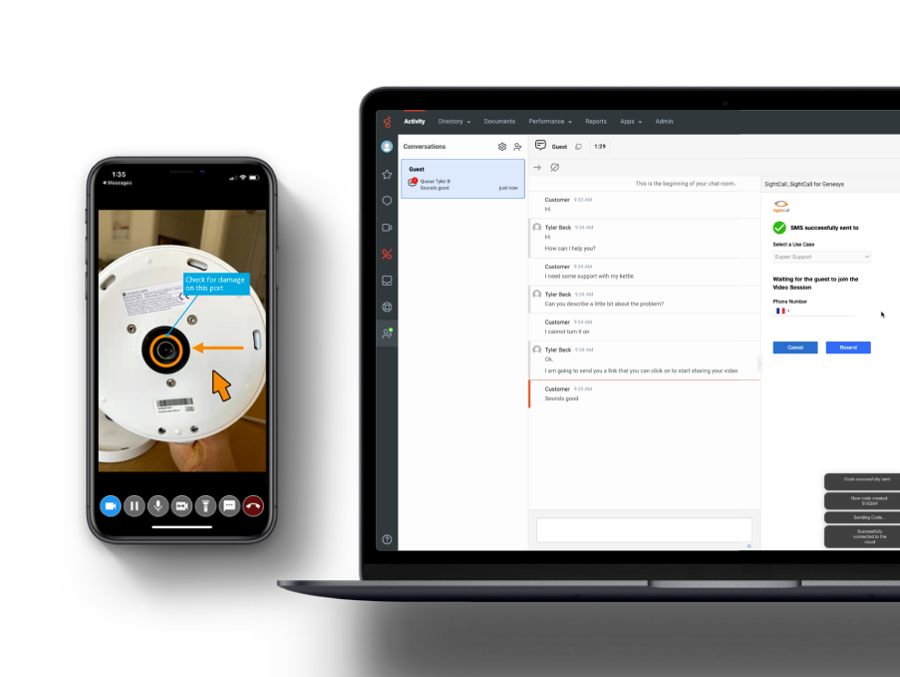Click the chat message input field
900x677 pixels.
(644, 529)
